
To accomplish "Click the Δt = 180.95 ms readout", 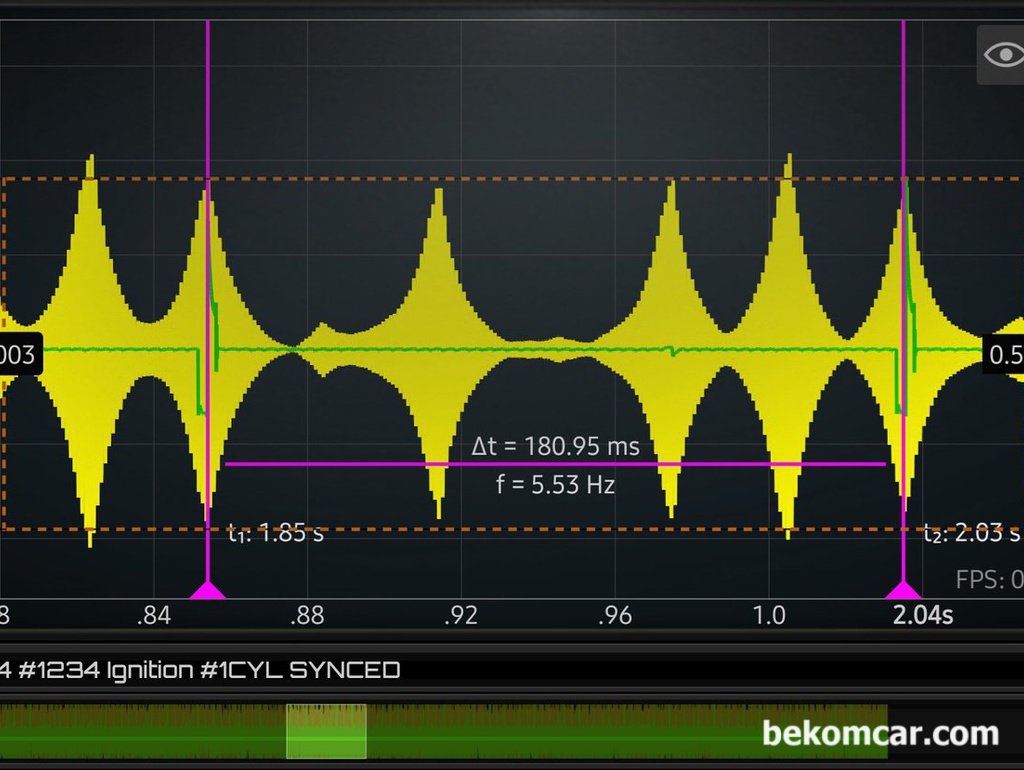I will (556, 446).
